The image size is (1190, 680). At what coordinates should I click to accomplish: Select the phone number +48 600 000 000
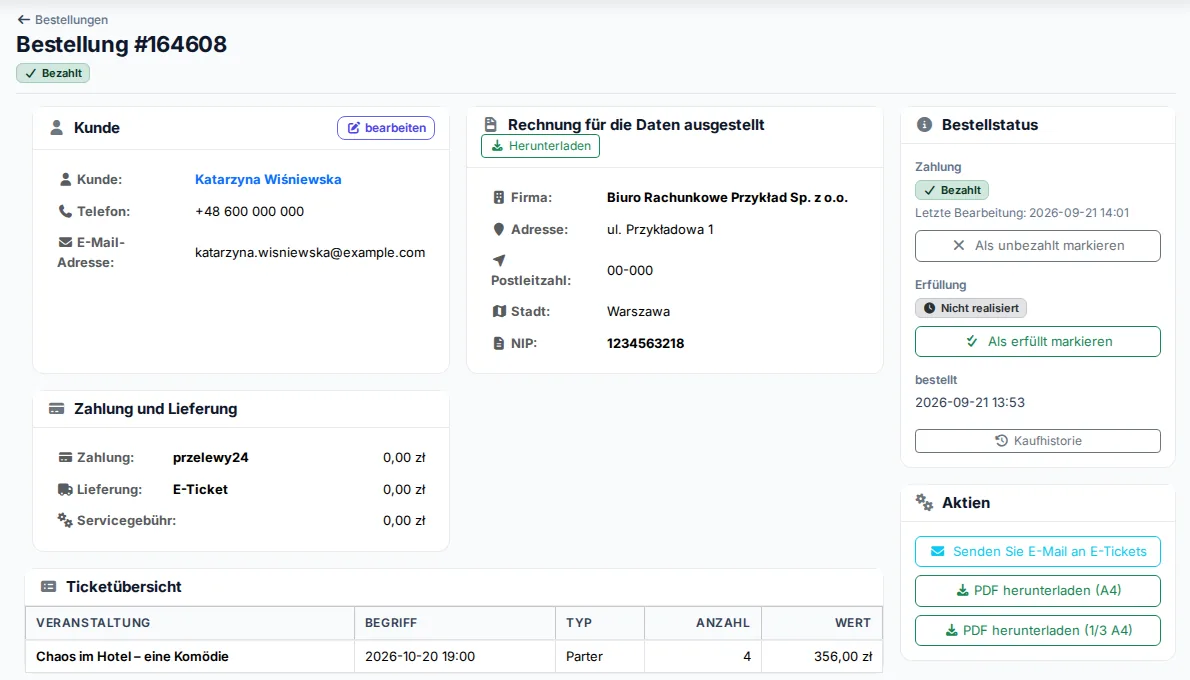(249, 211)
